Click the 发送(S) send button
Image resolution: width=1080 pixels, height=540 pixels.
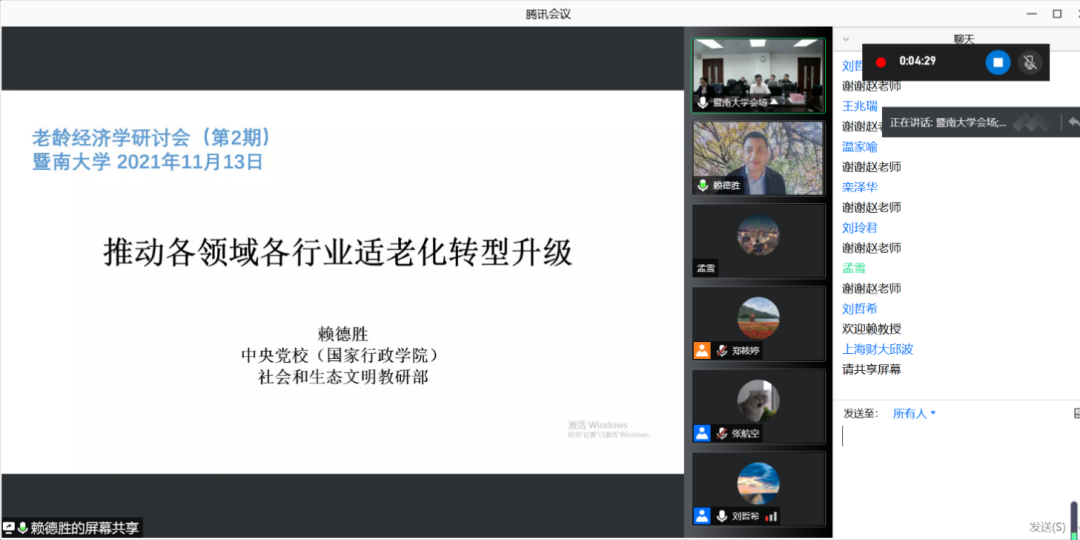pos(1047,526)
